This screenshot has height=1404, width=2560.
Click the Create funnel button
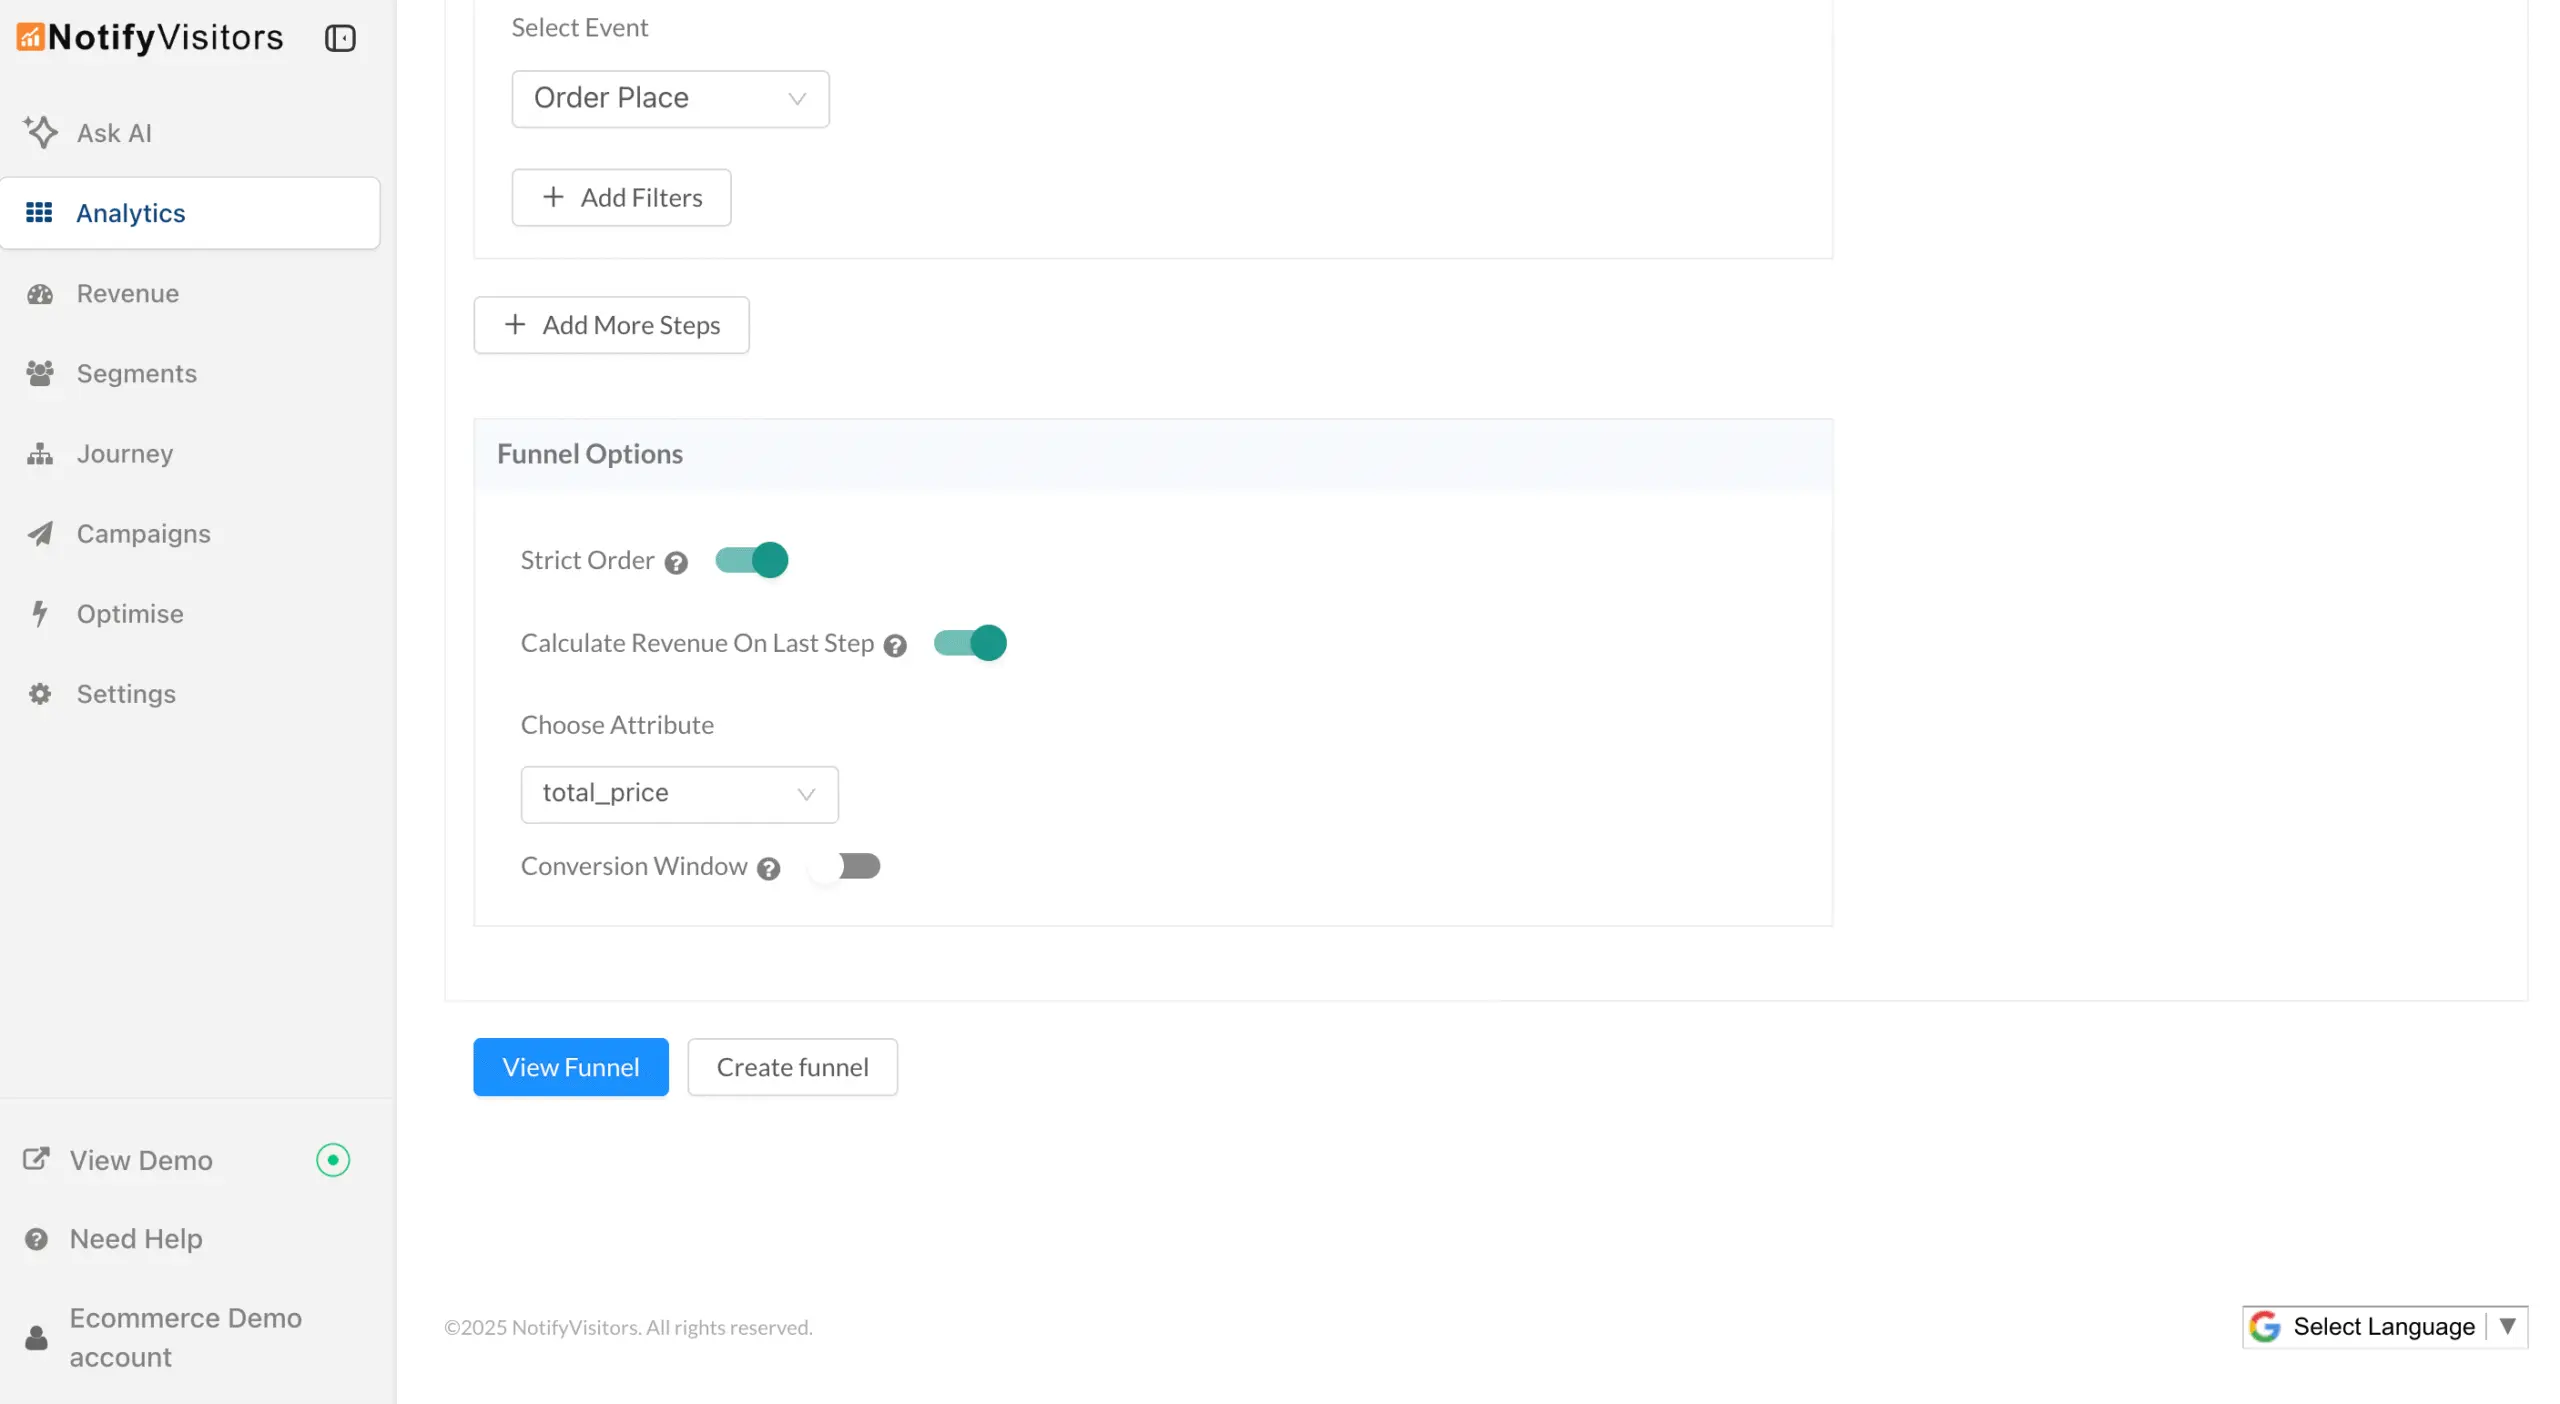tap(792, 1067)
